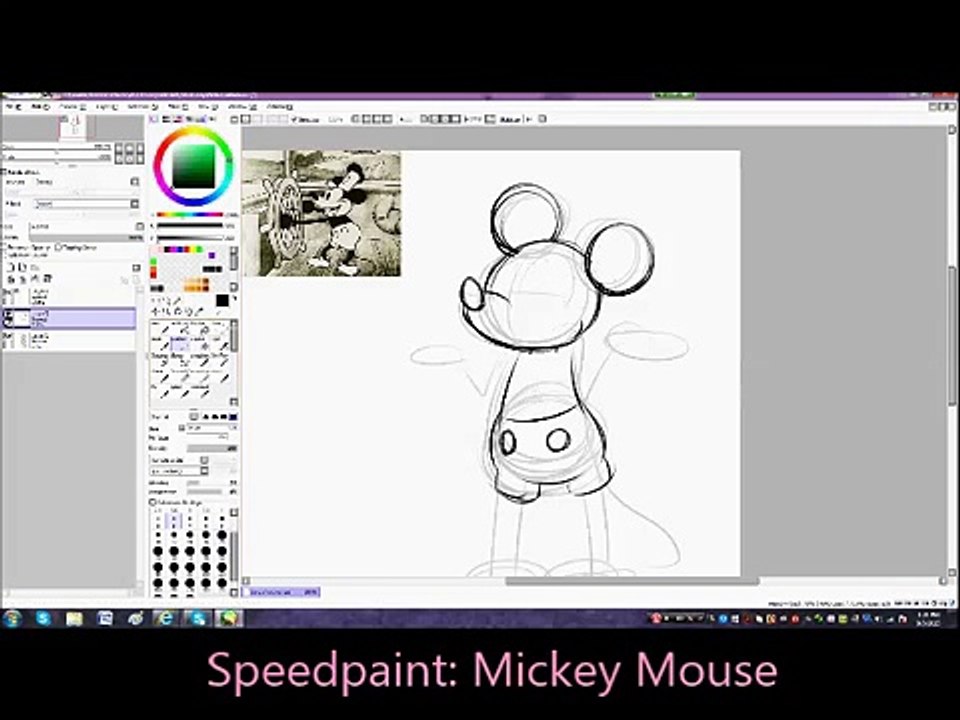Screen dimensions: 960x720
Task: Select the highlighted brush tool preset
Action: 178,344
